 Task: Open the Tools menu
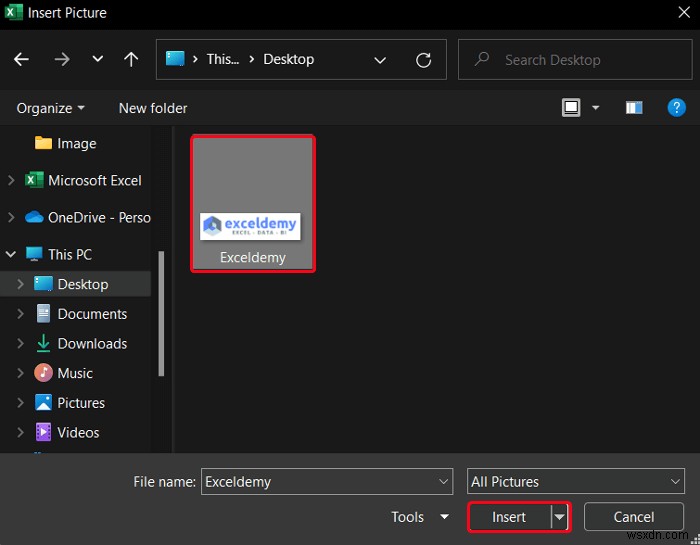419,517
